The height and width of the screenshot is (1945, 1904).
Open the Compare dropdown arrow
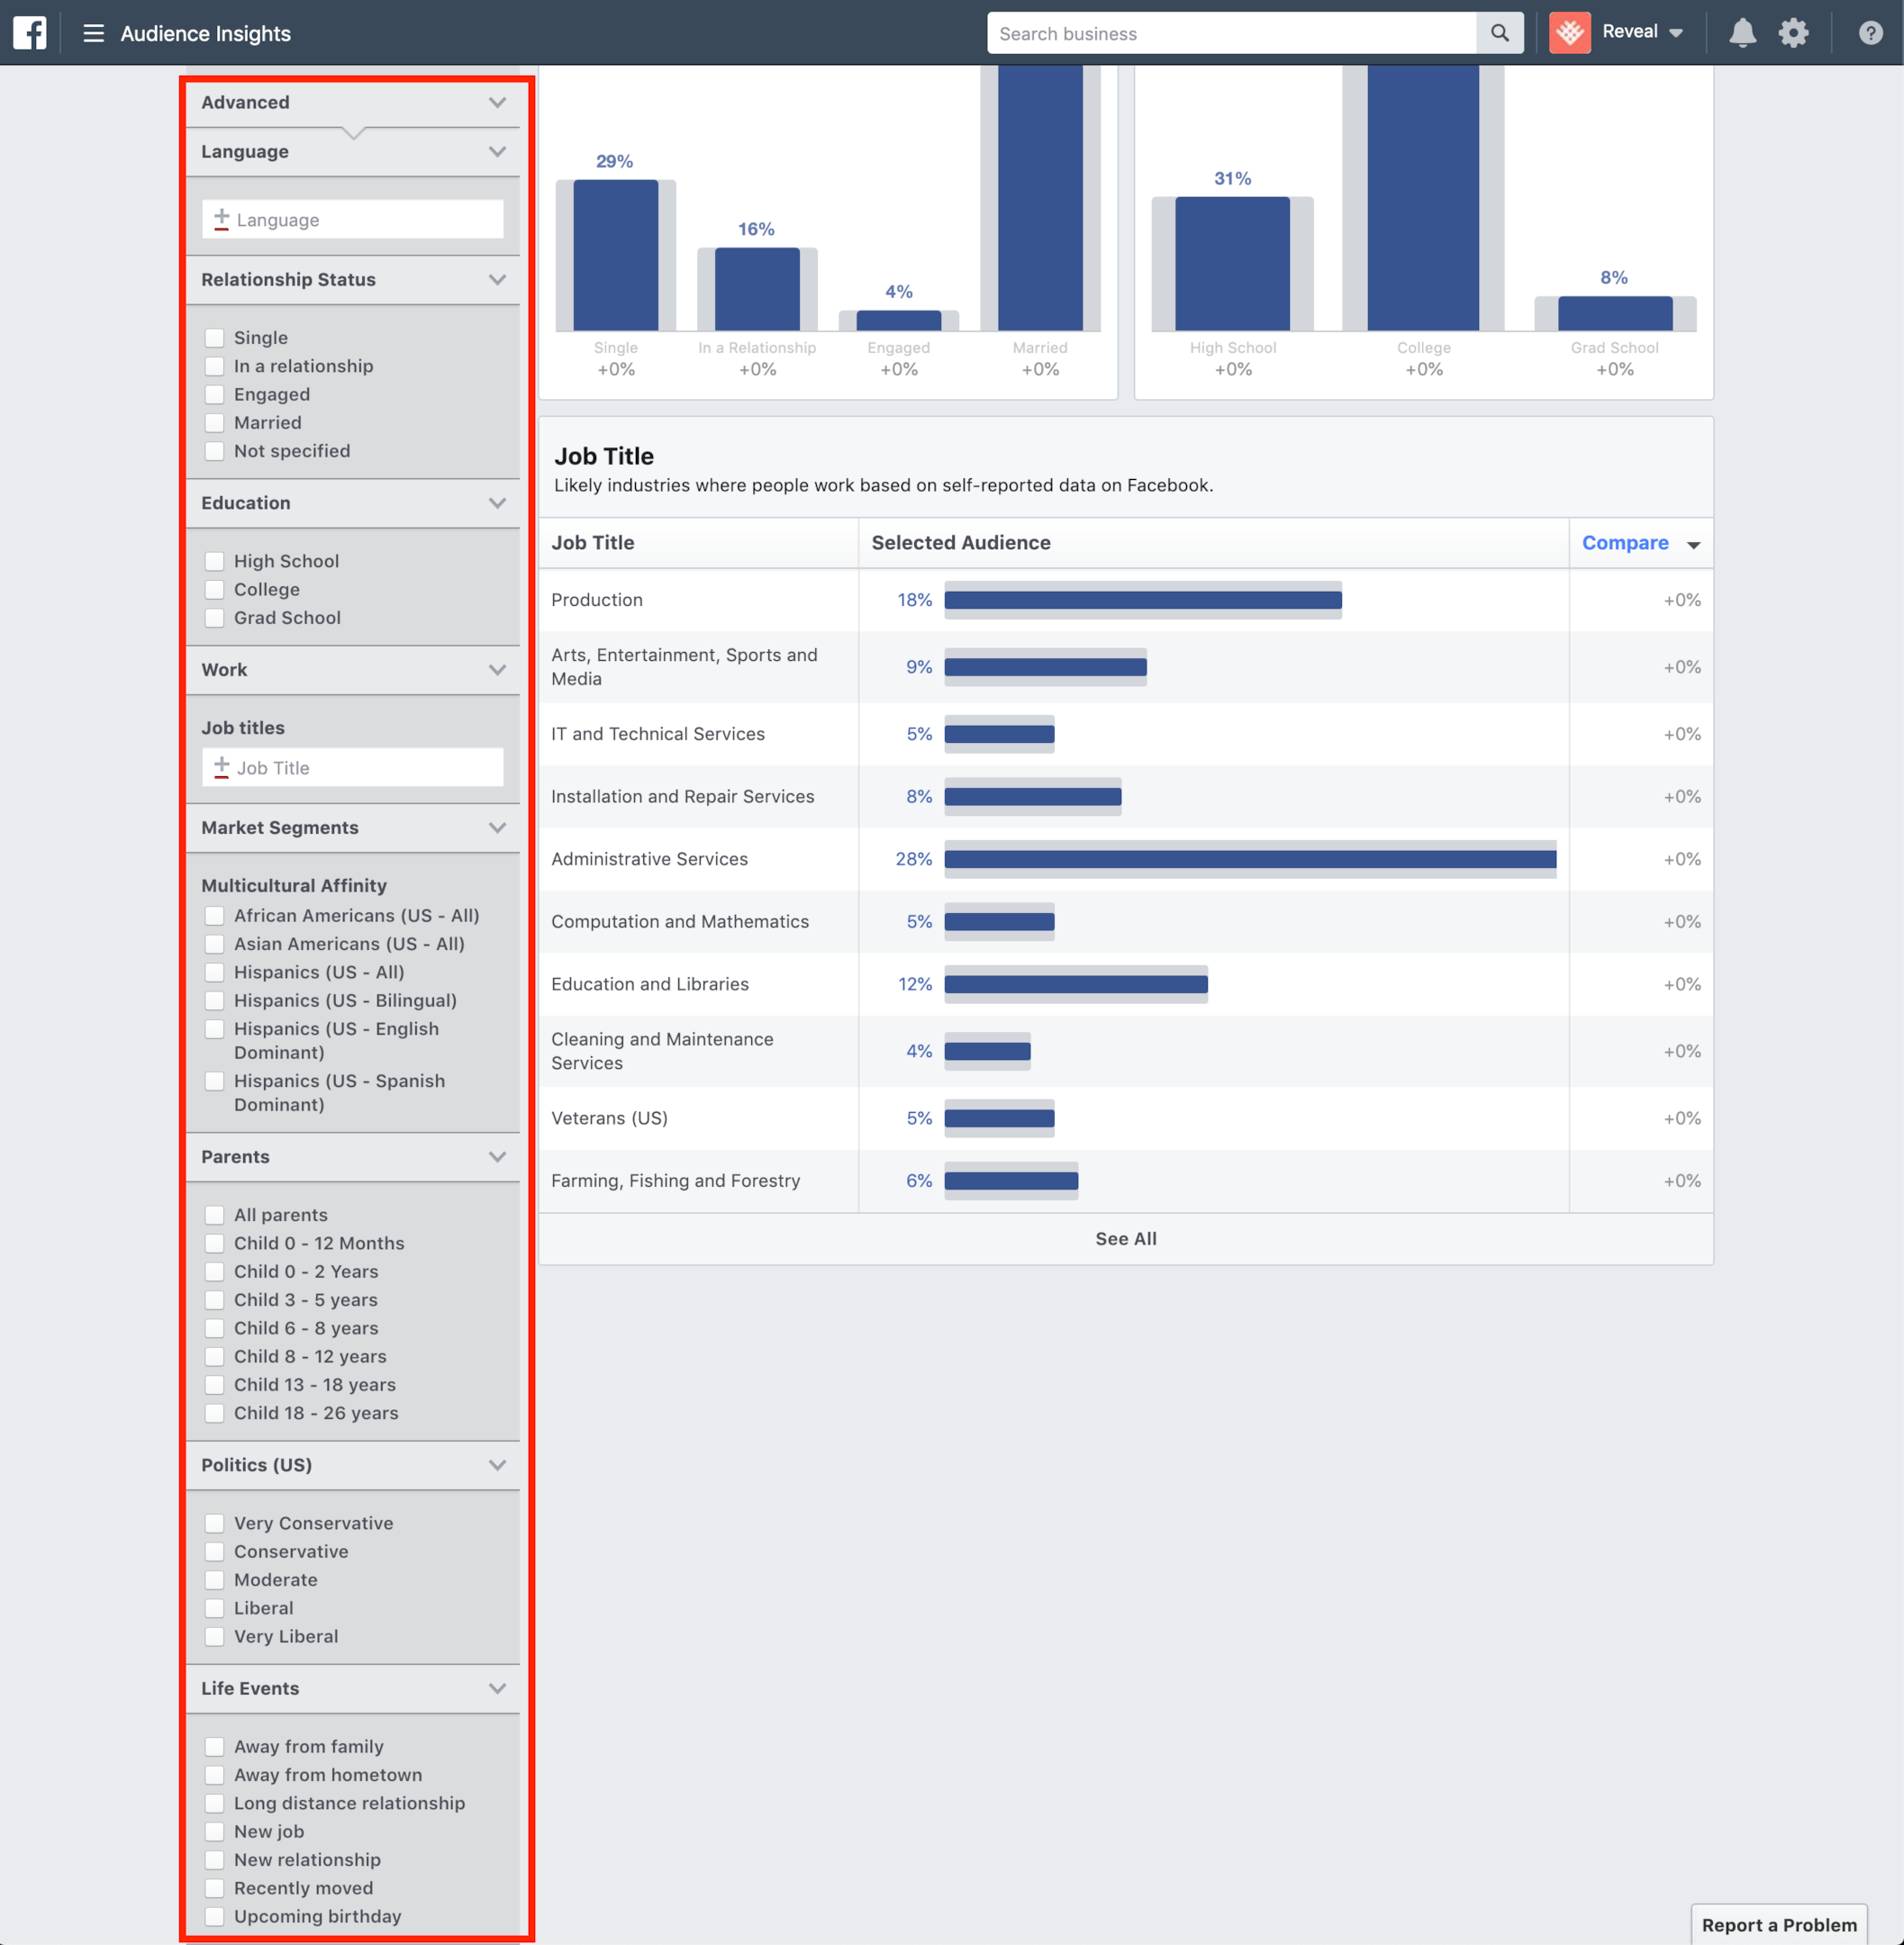click(1693, 545)
